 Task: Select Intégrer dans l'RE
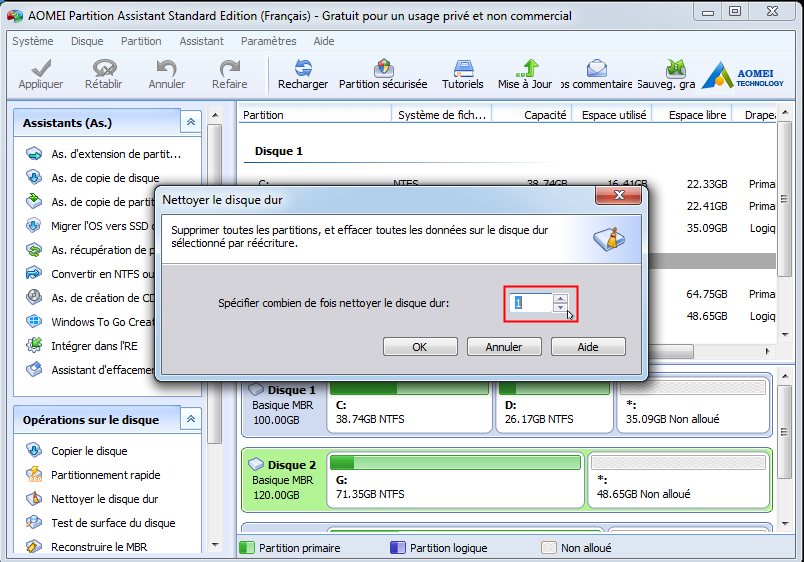(82, 346)
